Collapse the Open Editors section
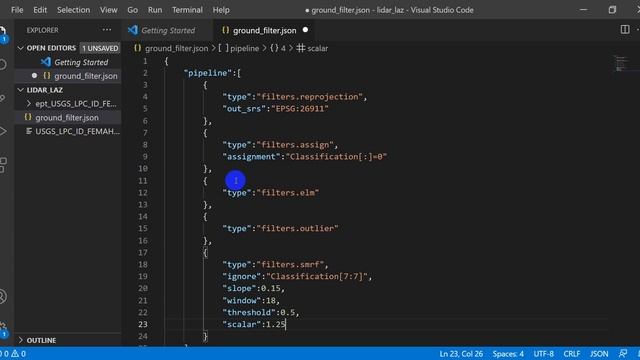The image size is (640, 360). 20,48
